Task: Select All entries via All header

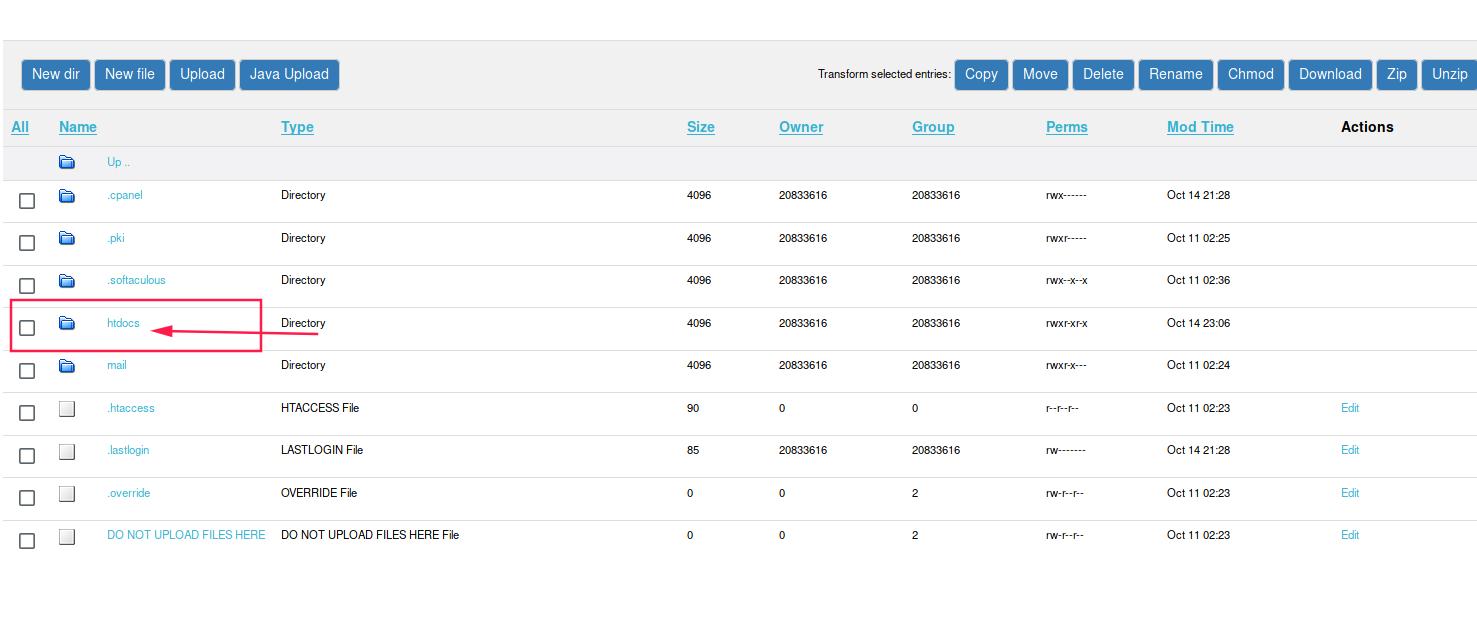Action: point(20,127)
